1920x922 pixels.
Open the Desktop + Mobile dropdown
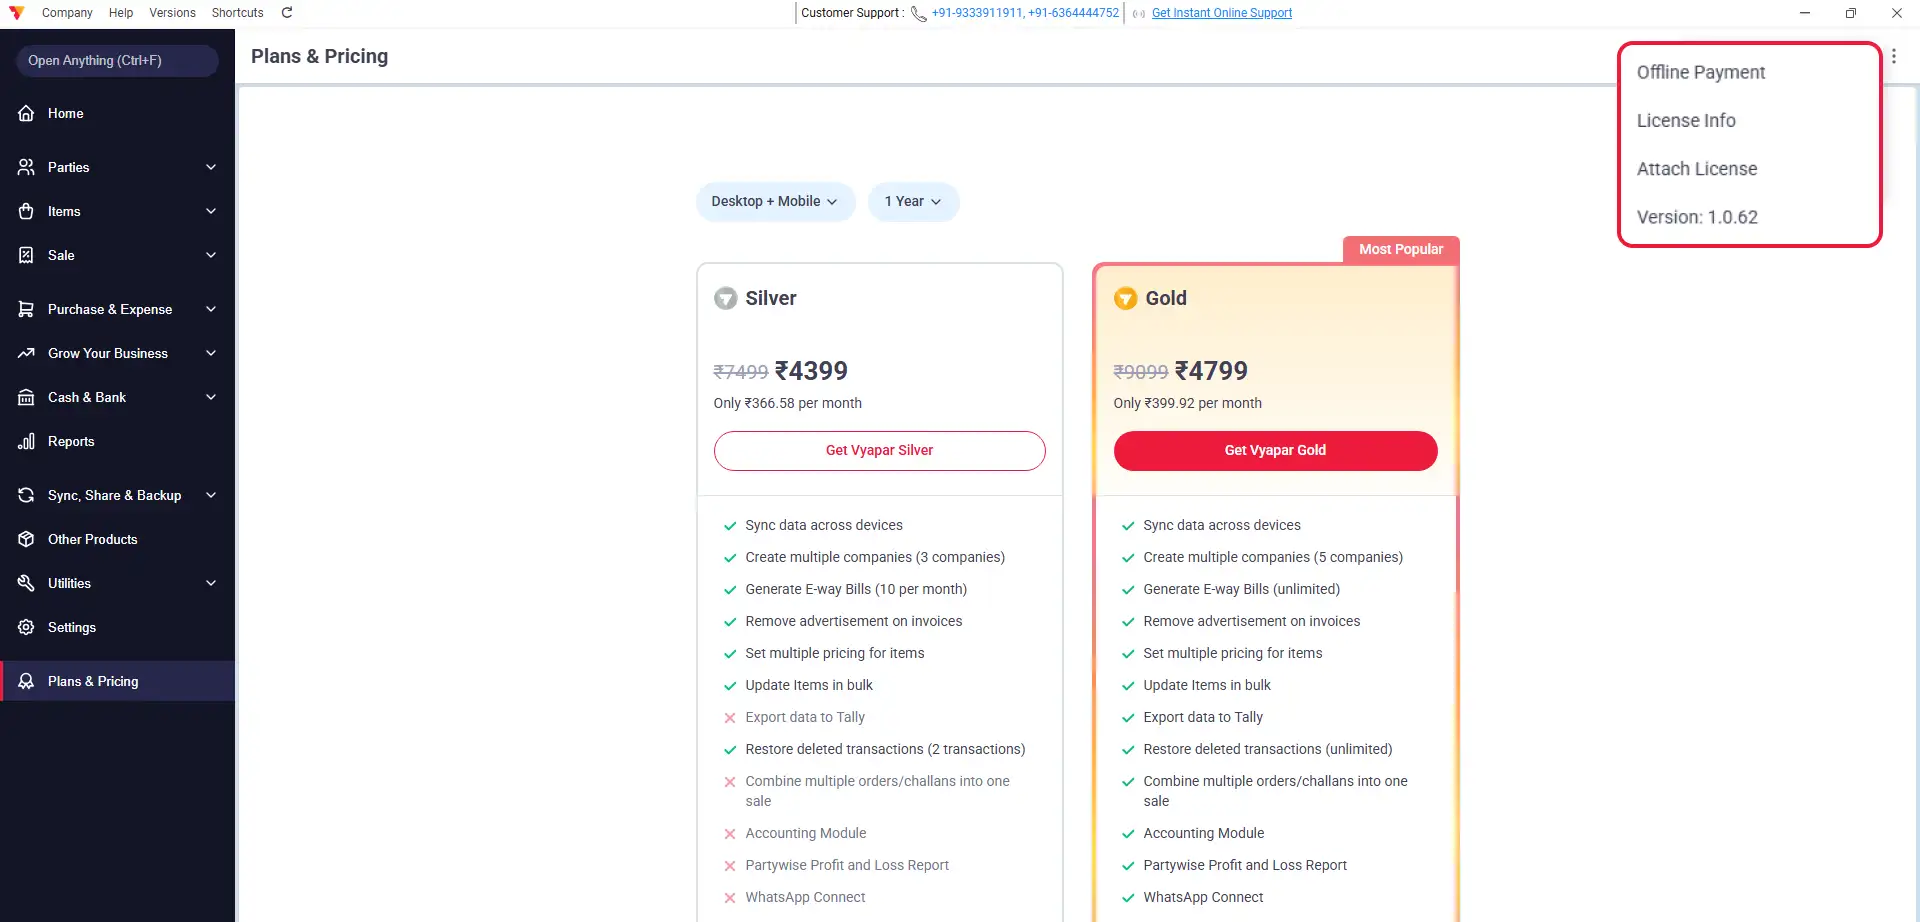[x=775, y=201]
